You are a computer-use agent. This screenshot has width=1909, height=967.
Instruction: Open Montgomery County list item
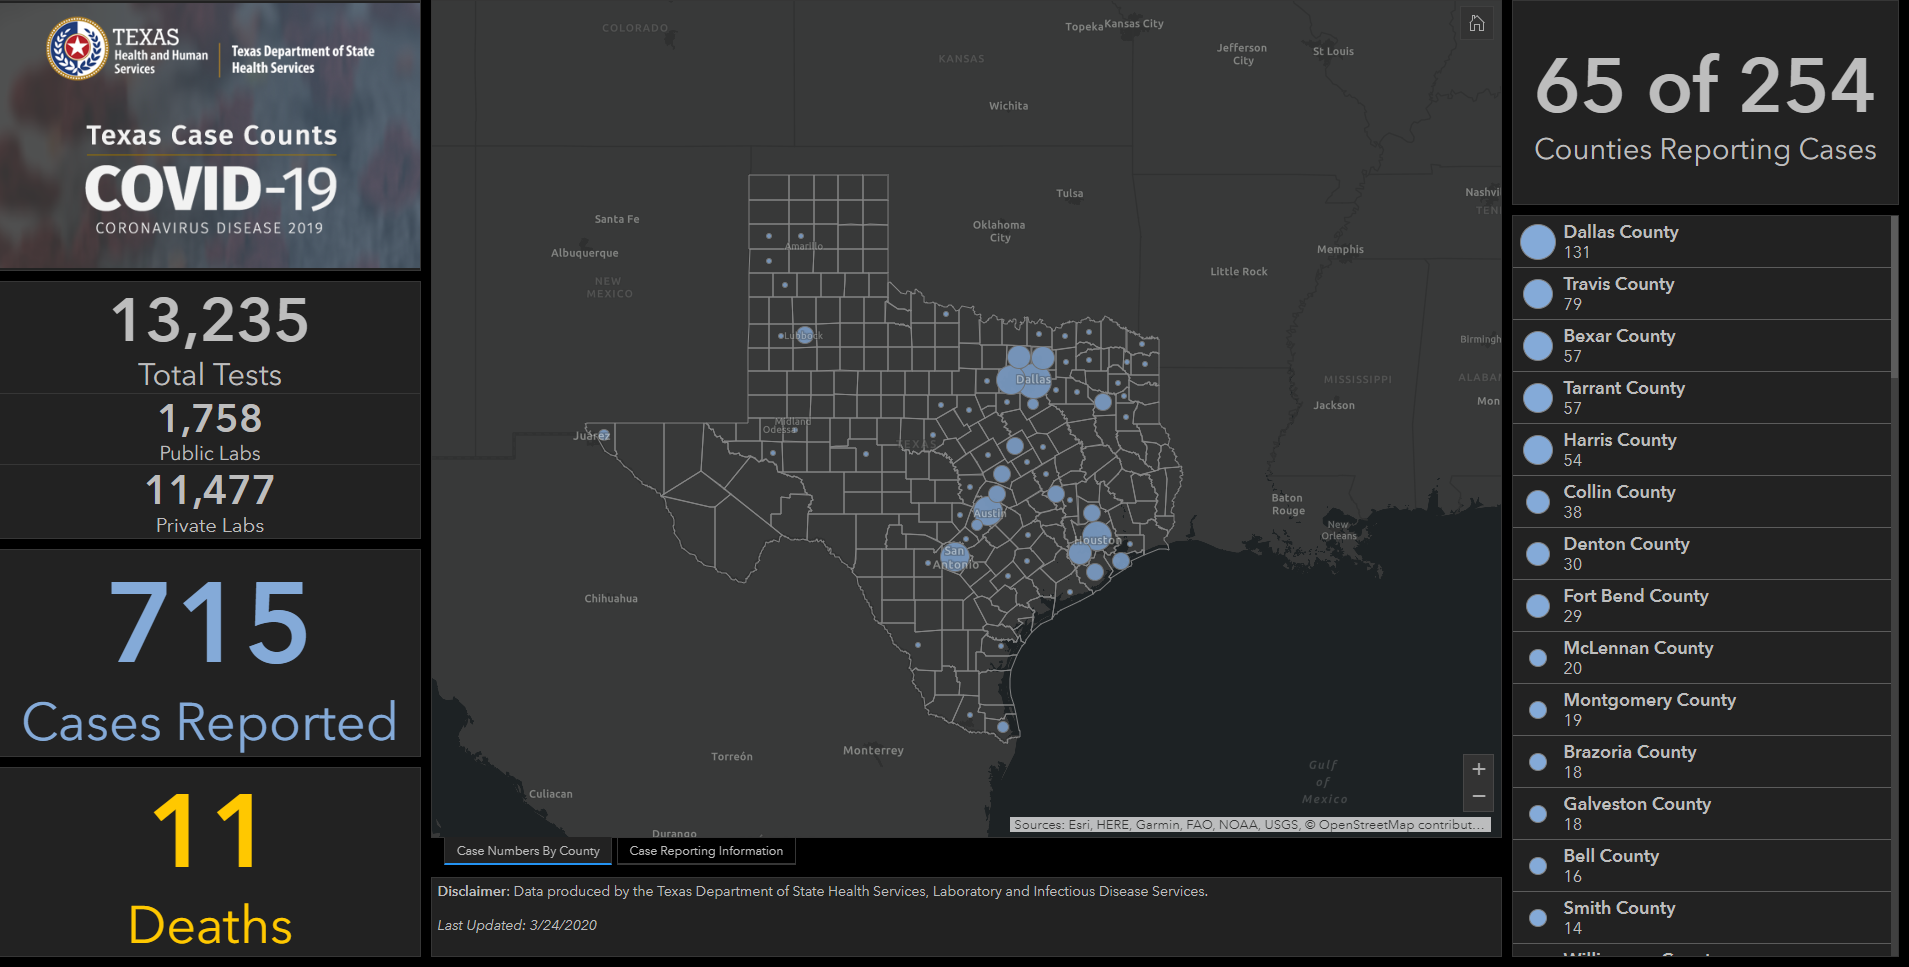point(1648,710)
